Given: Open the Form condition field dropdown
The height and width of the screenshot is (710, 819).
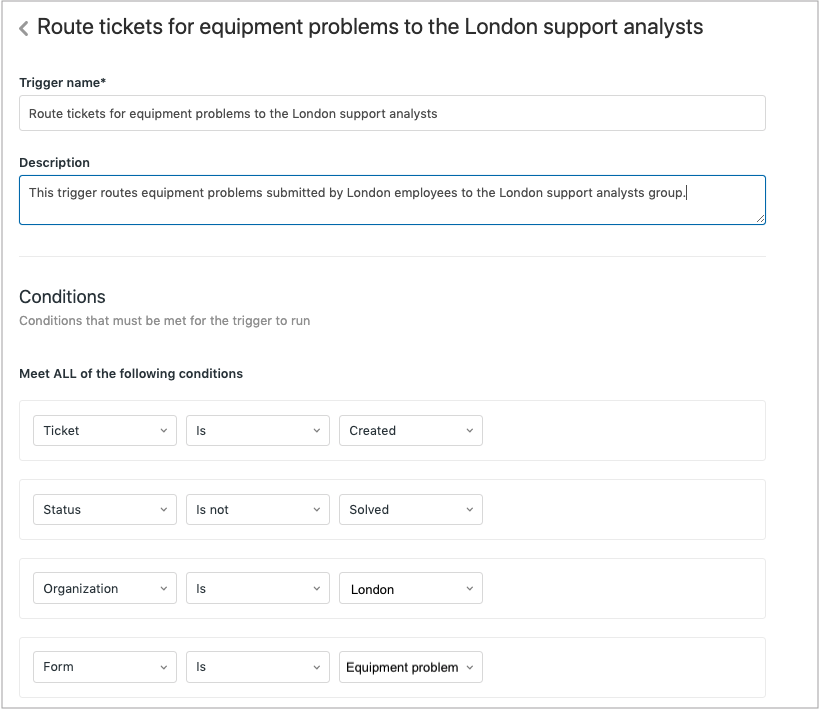Looking at the screenshot, I should 105,667.
